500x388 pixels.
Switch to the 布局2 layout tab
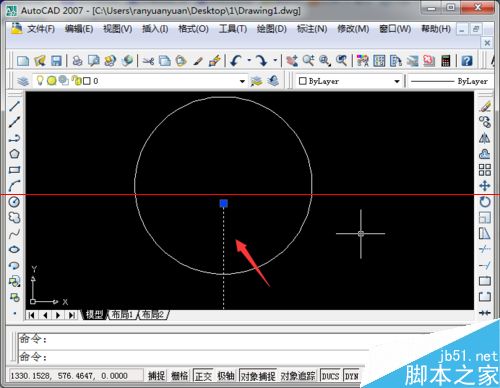pos(153,315)
